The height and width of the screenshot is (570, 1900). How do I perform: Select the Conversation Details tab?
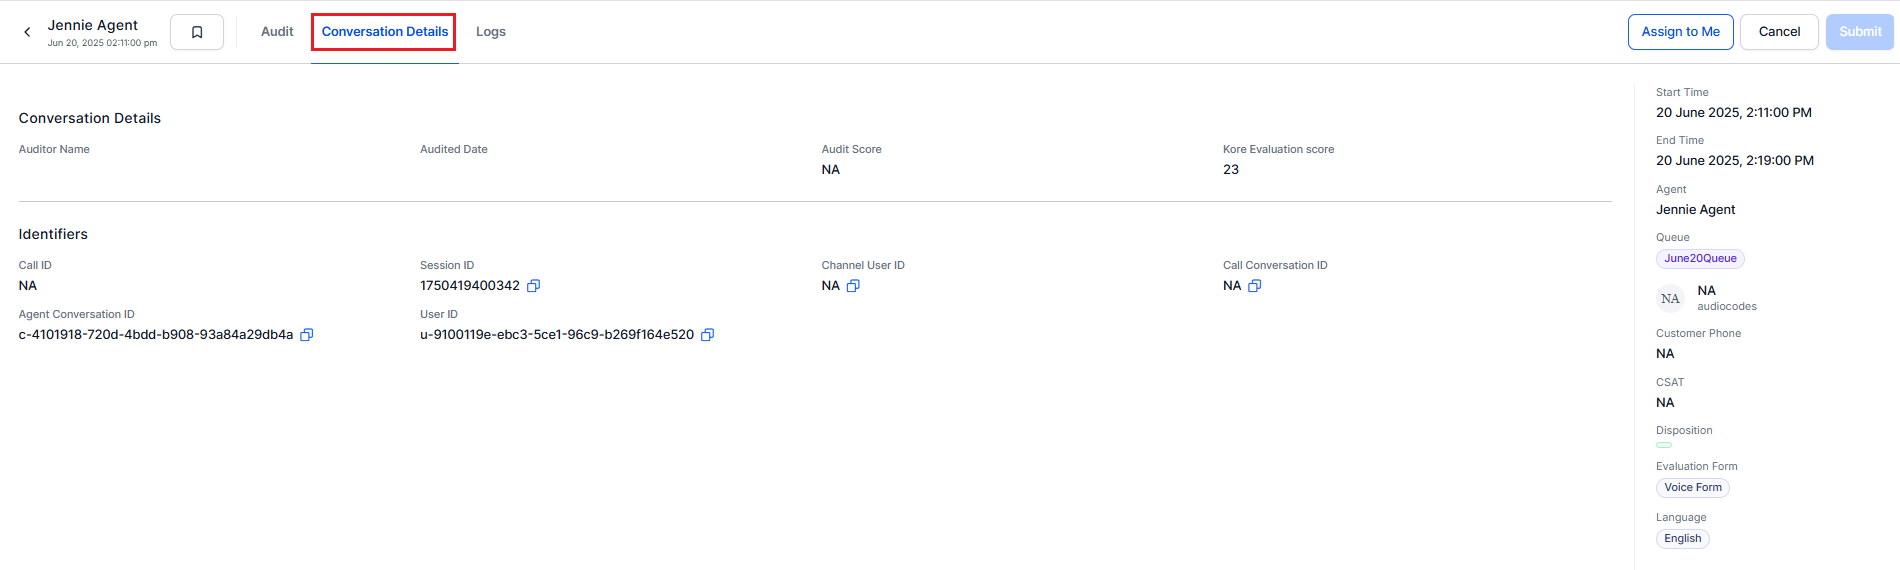[384, 32]
